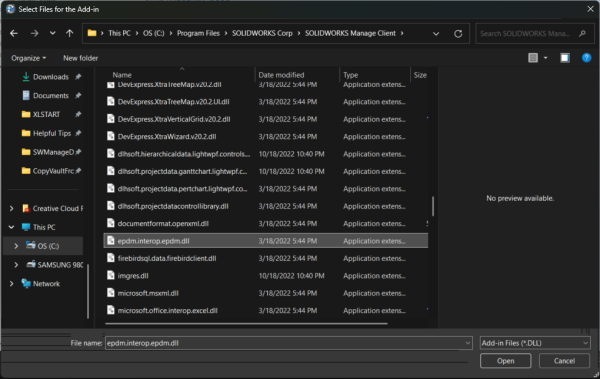Select documentformat.openxml.dll file
Viewport: 600px width, 379px height.
point(266,224)
